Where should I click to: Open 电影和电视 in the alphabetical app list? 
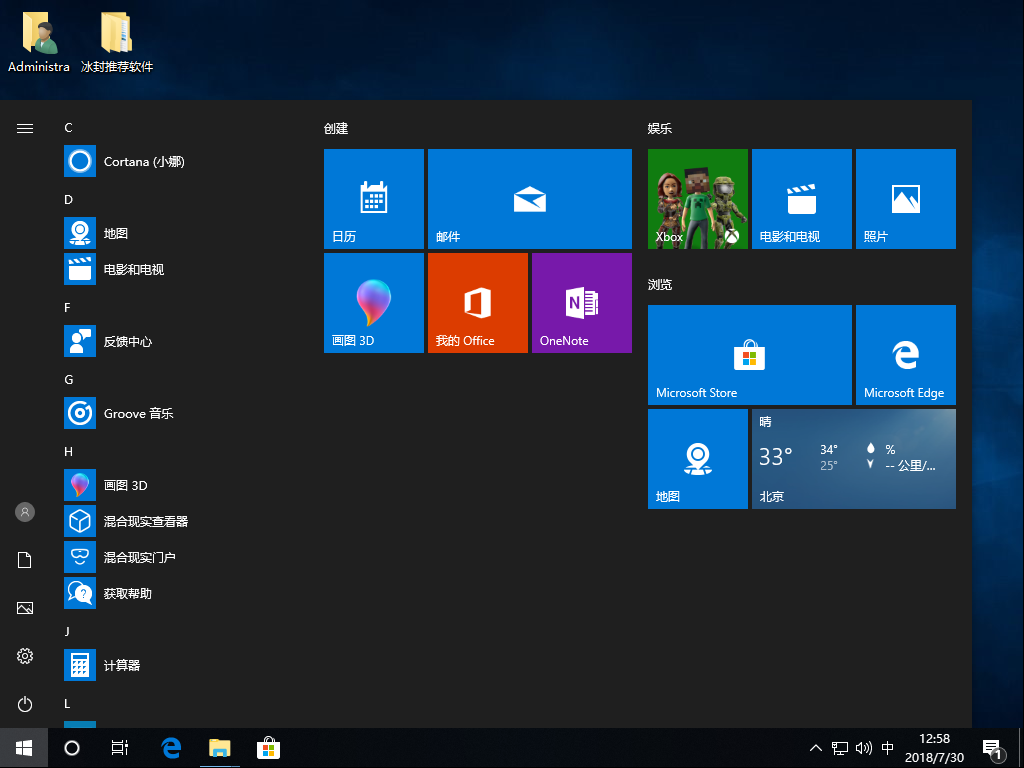coord(176,269)
